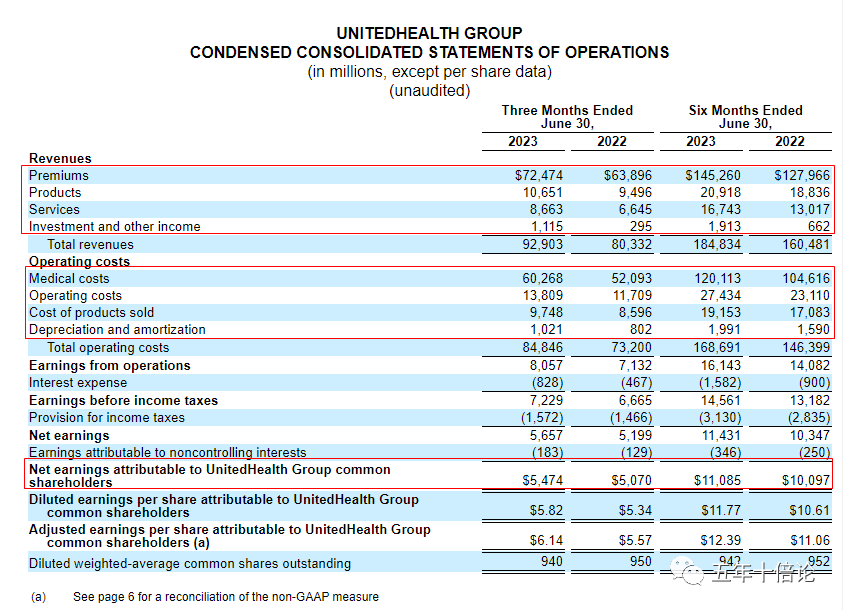Click Net earnings value 5,657
843x610 pixels.
547,436
